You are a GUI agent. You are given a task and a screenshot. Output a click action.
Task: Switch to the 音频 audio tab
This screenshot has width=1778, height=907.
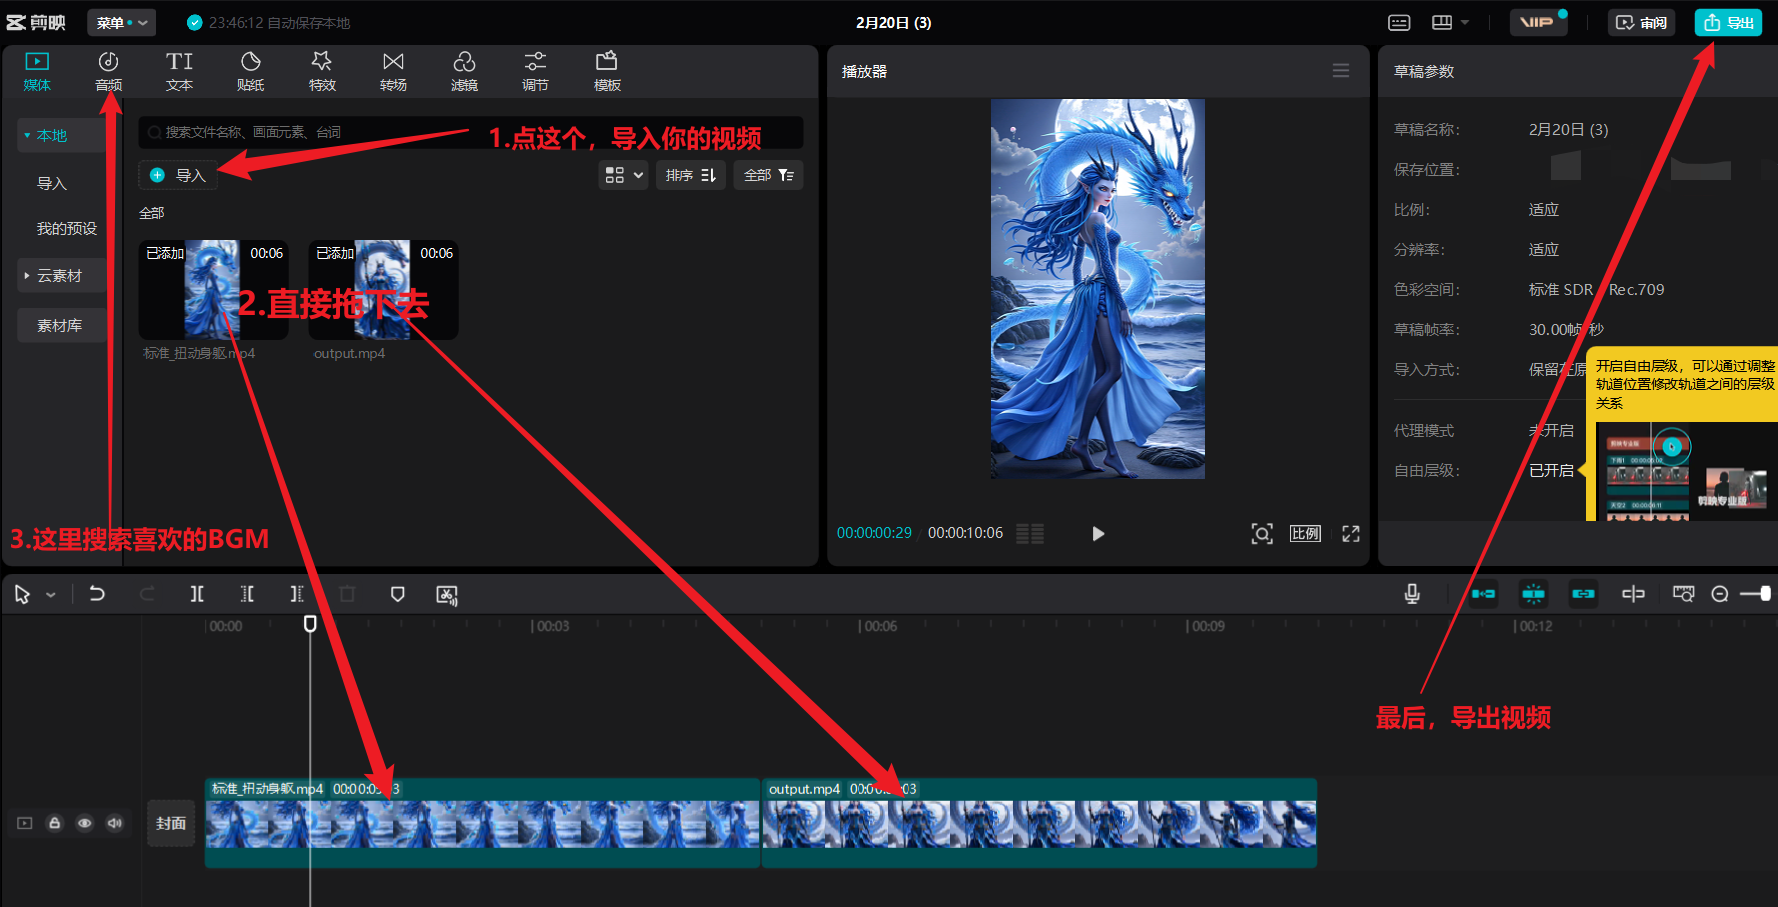coord(108,72)
